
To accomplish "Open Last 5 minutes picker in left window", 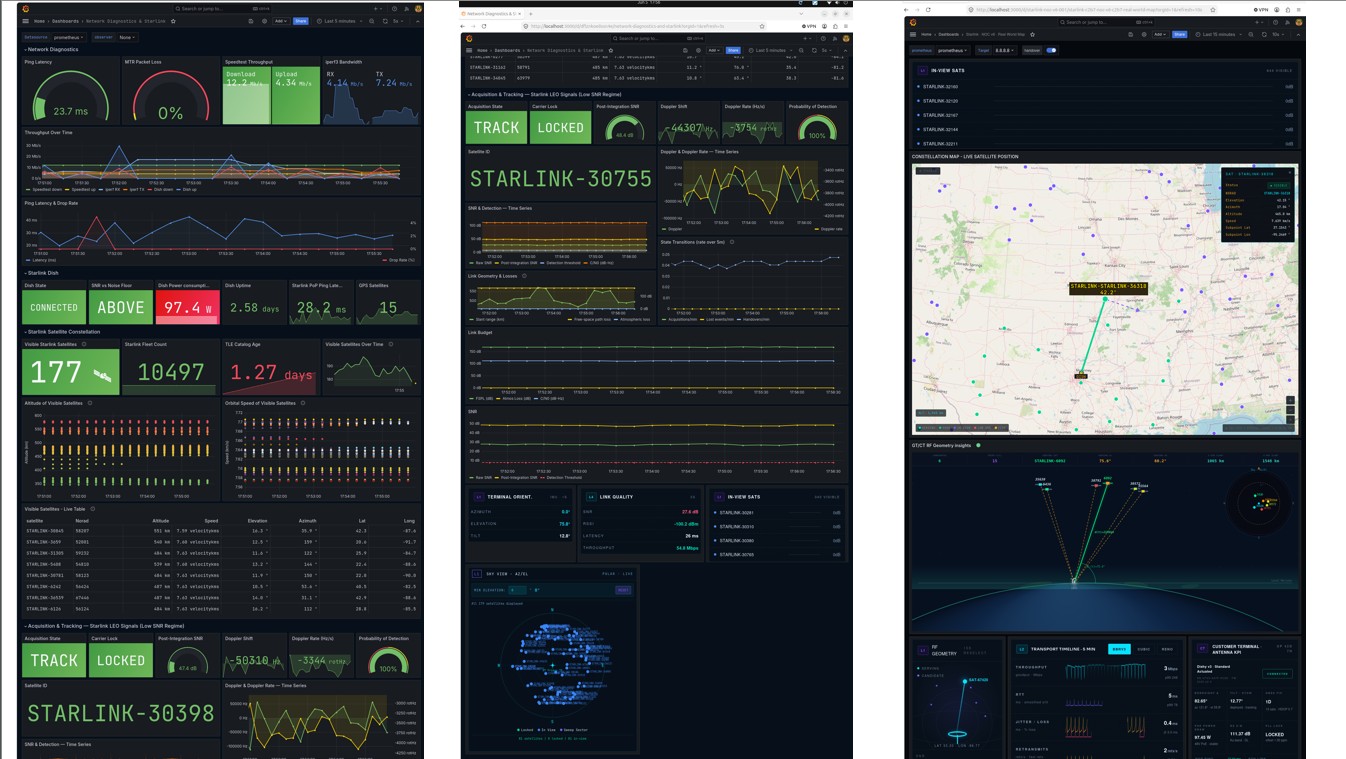I will 341,21.
